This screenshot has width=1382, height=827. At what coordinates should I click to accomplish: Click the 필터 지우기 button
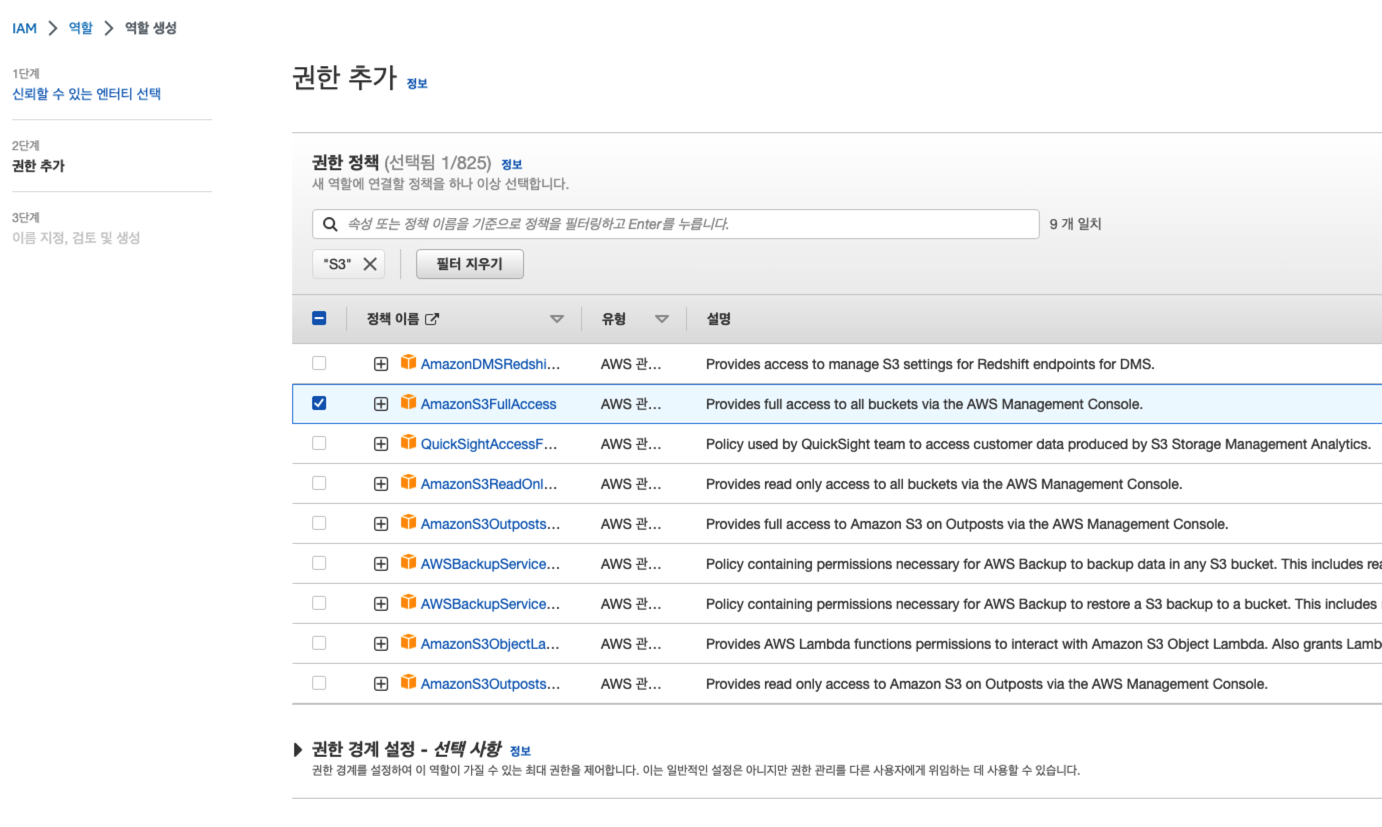click(470, 264)
